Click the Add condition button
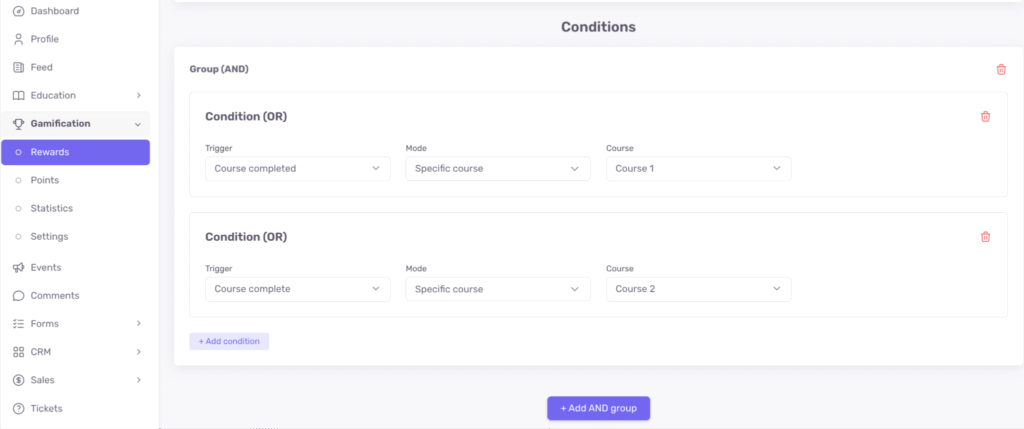 [229, 341]
